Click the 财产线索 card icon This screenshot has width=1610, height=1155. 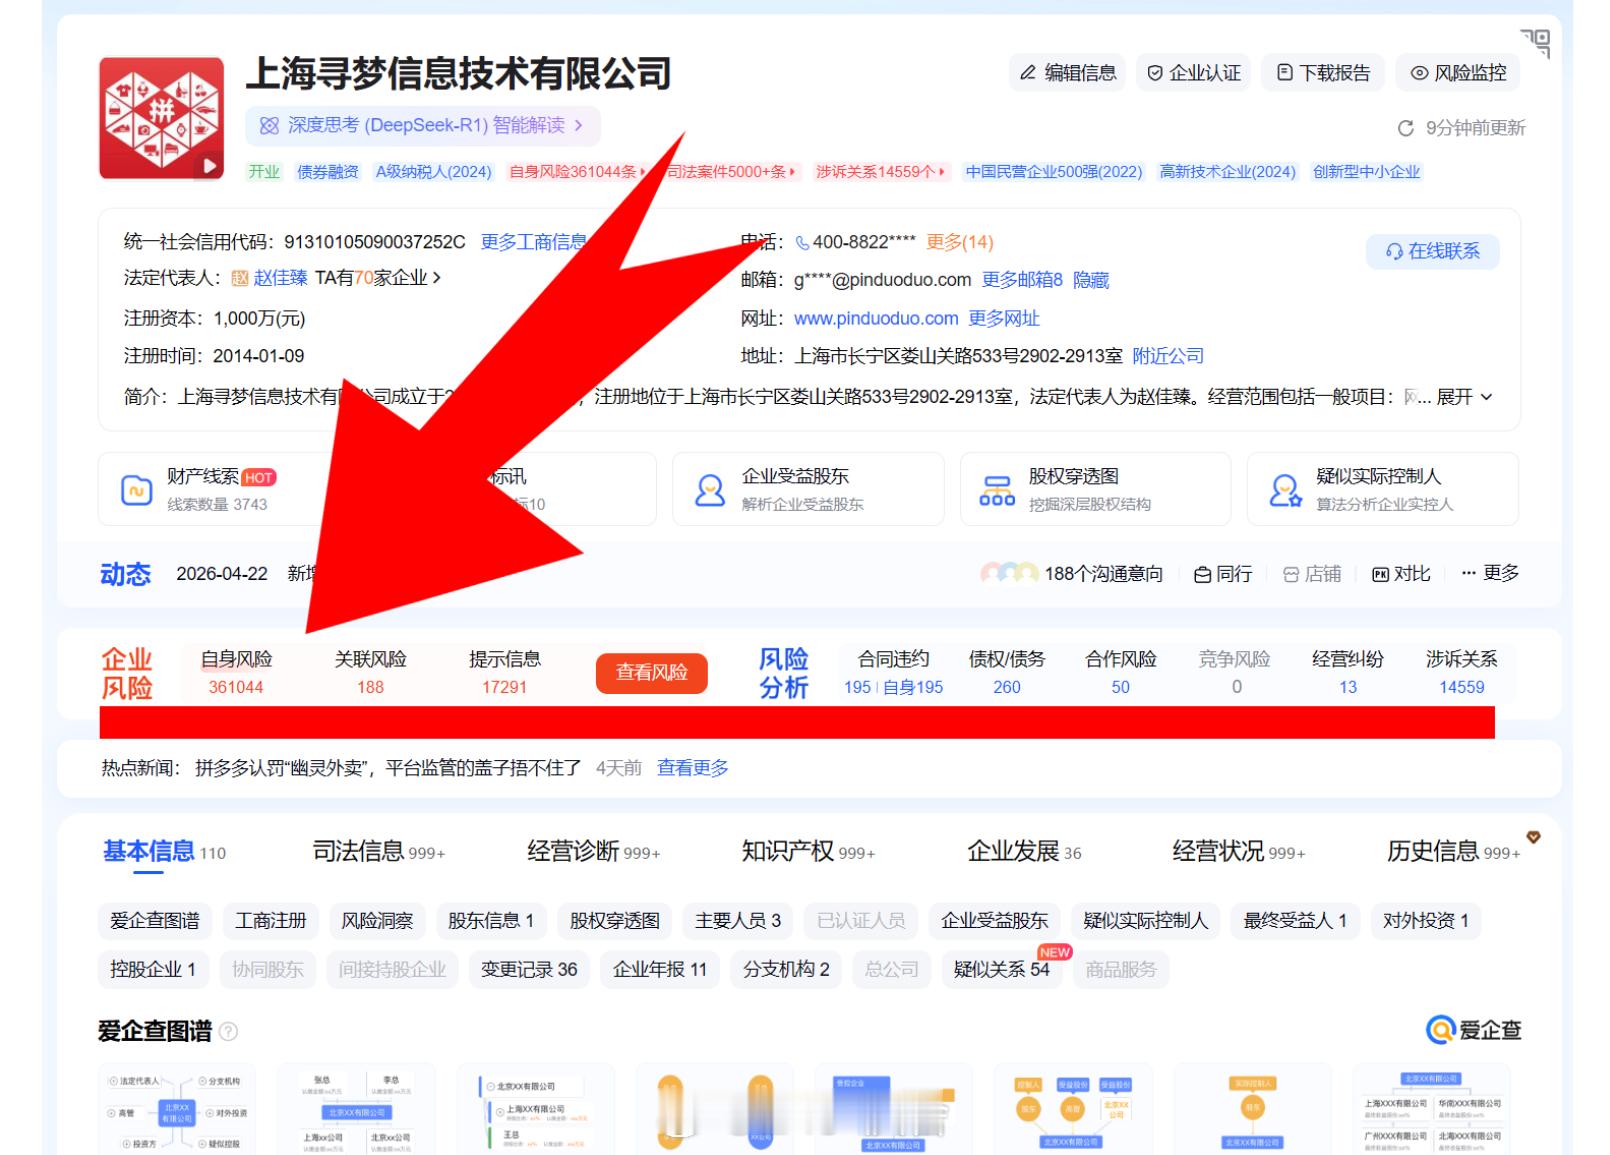[x=136, y=490]
